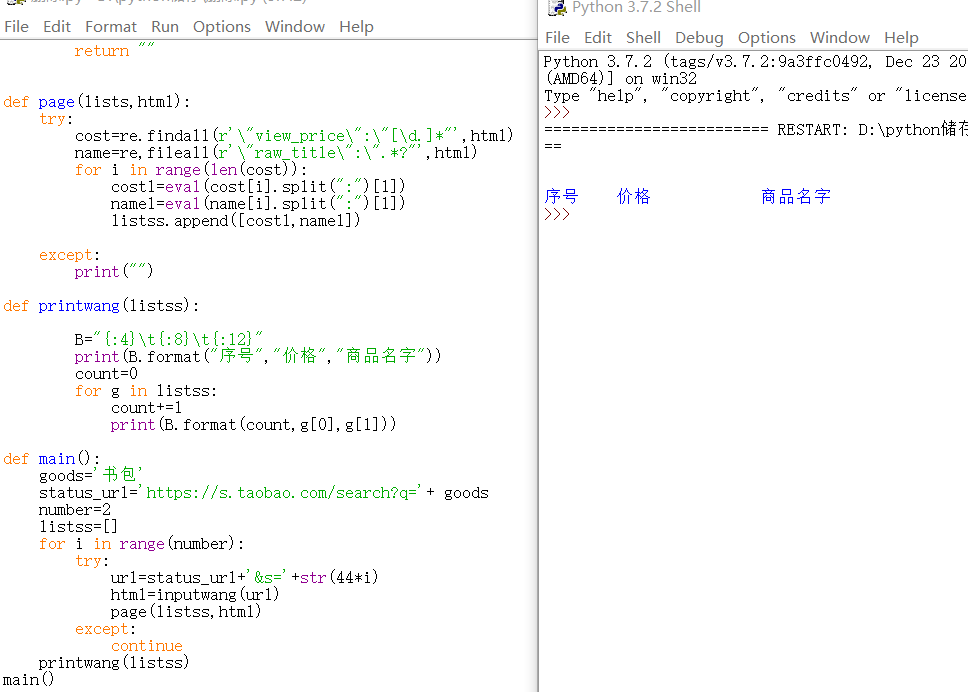Open the editor's Edit menu

coord(57,27)
